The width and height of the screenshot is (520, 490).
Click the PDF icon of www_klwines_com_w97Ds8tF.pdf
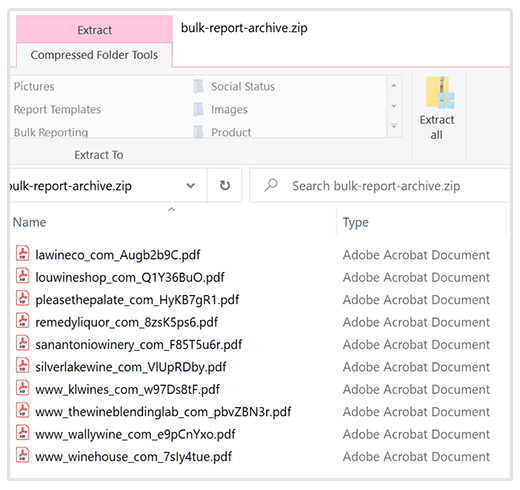(23, 388)
